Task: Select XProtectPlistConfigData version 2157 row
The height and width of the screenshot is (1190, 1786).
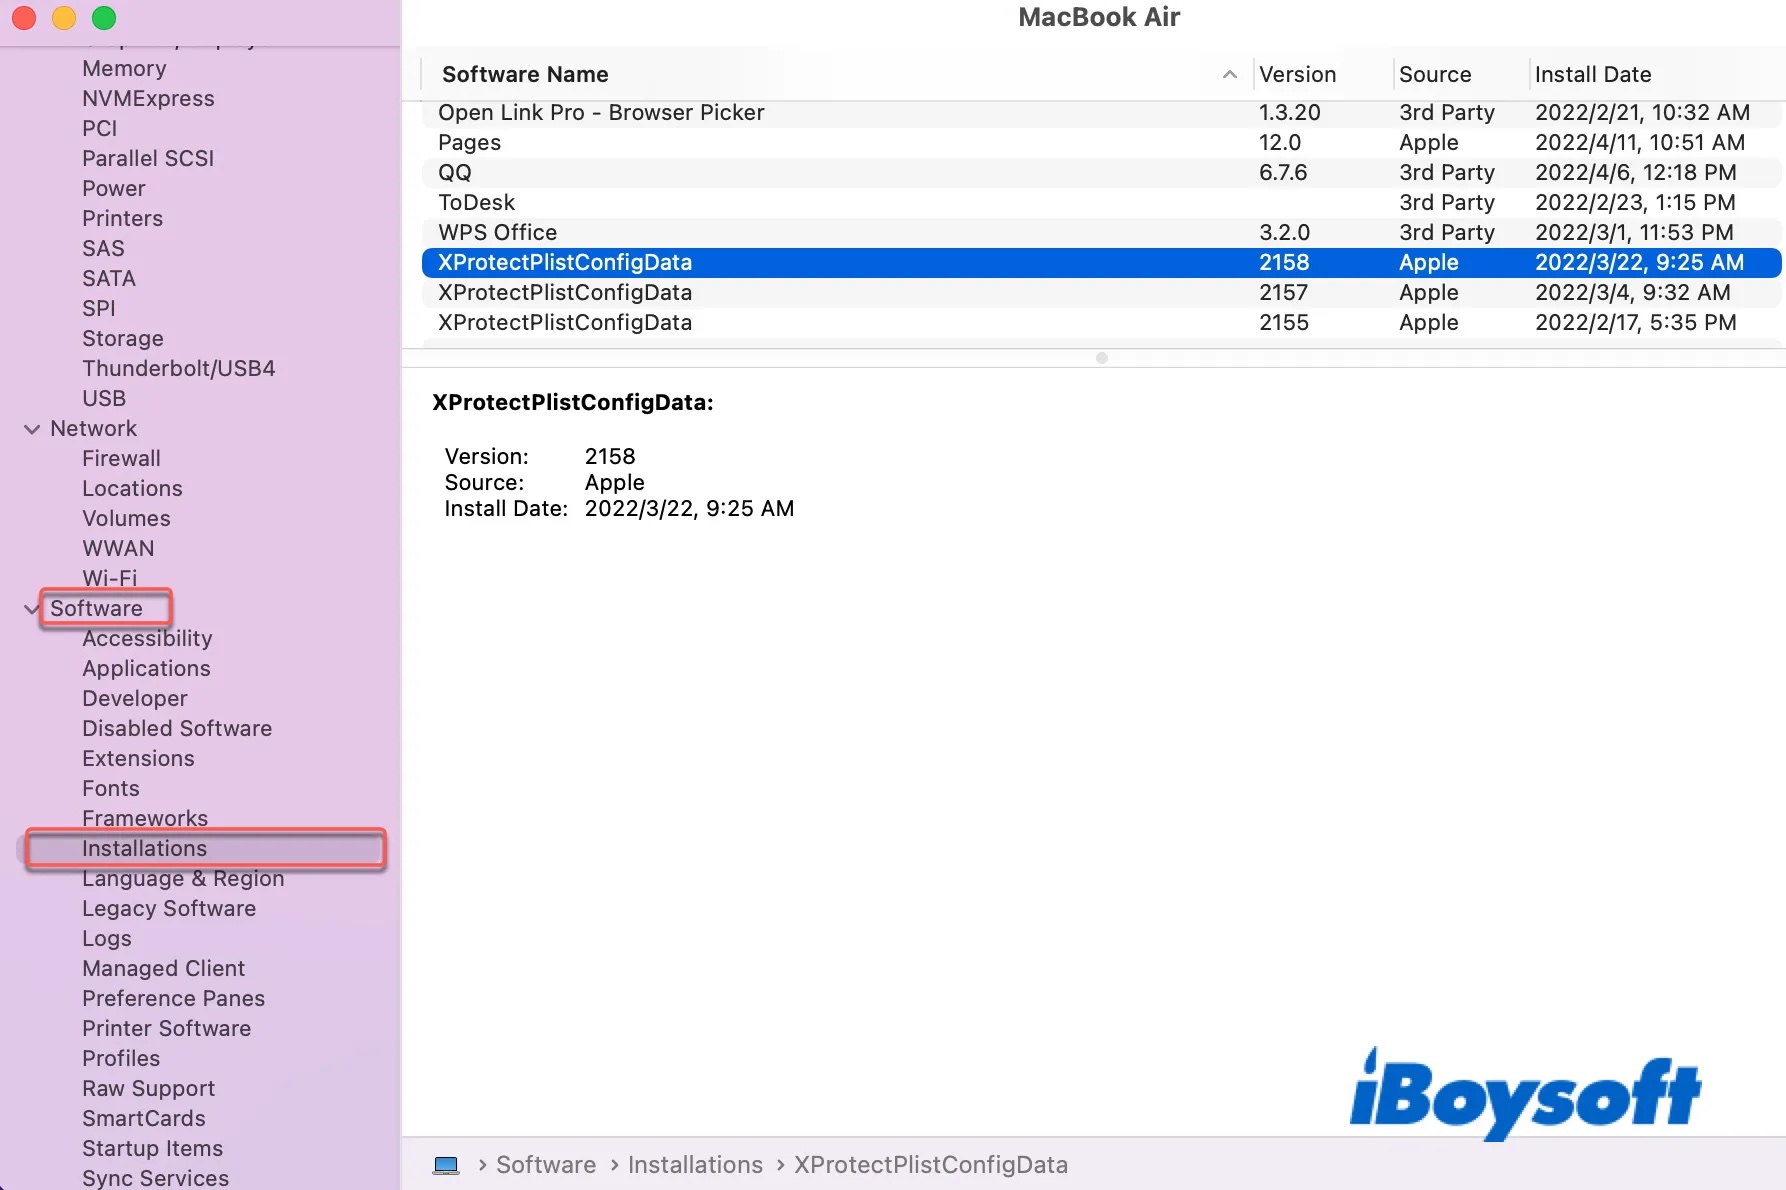Action: 1101,293
